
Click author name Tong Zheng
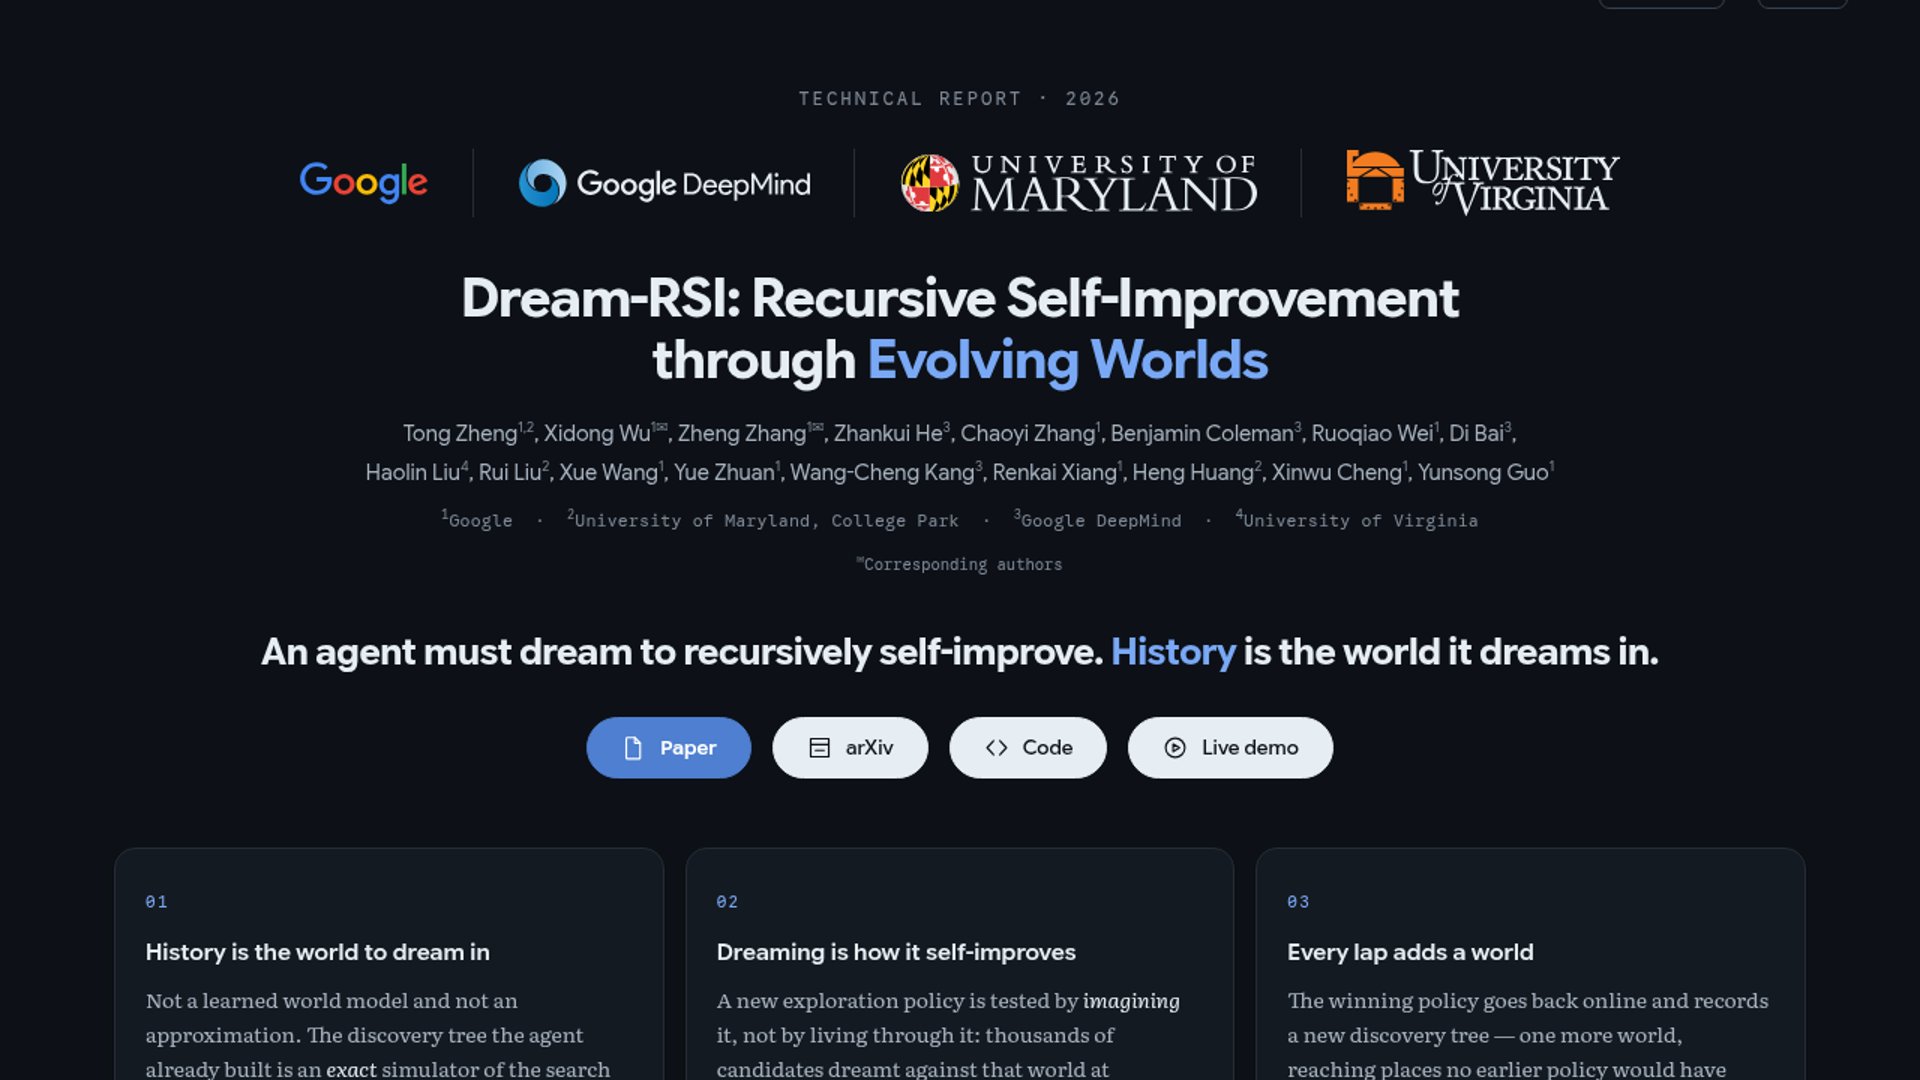point(460,434)
